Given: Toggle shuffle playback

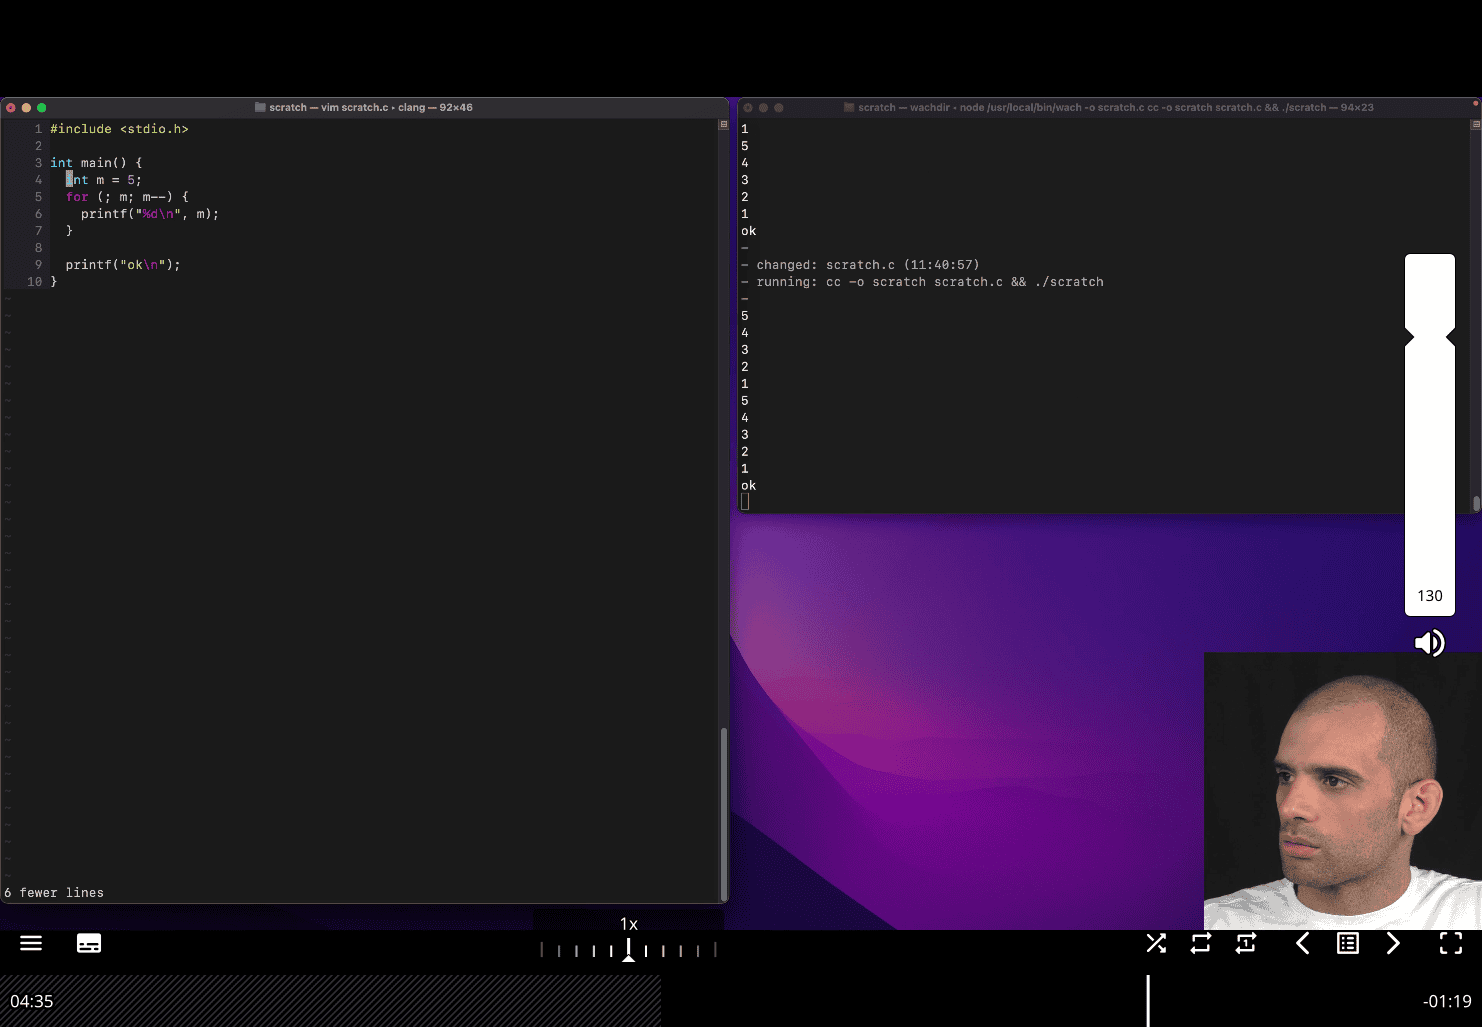Looking at the screenshot, I should (x=1156, y=943).
